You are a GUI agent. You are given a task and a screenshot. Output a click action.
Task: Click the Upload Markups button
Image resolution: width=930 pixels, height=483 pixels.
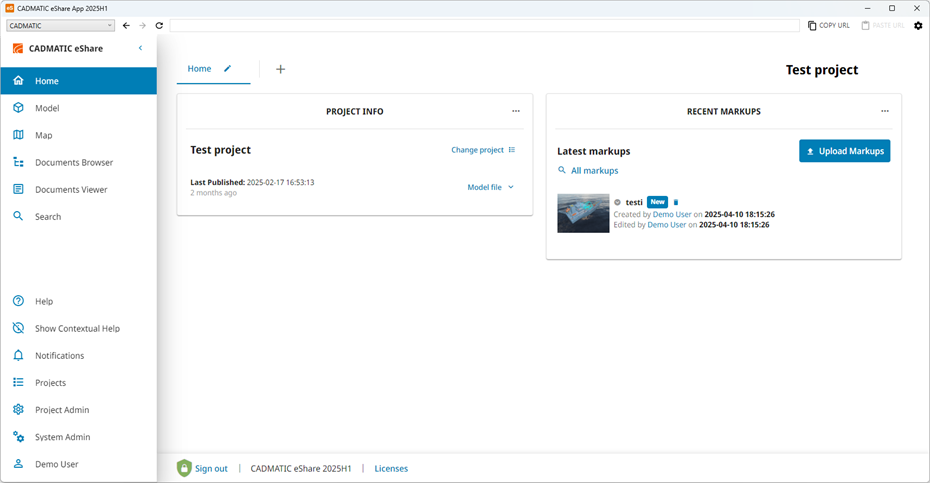point(845,151)
